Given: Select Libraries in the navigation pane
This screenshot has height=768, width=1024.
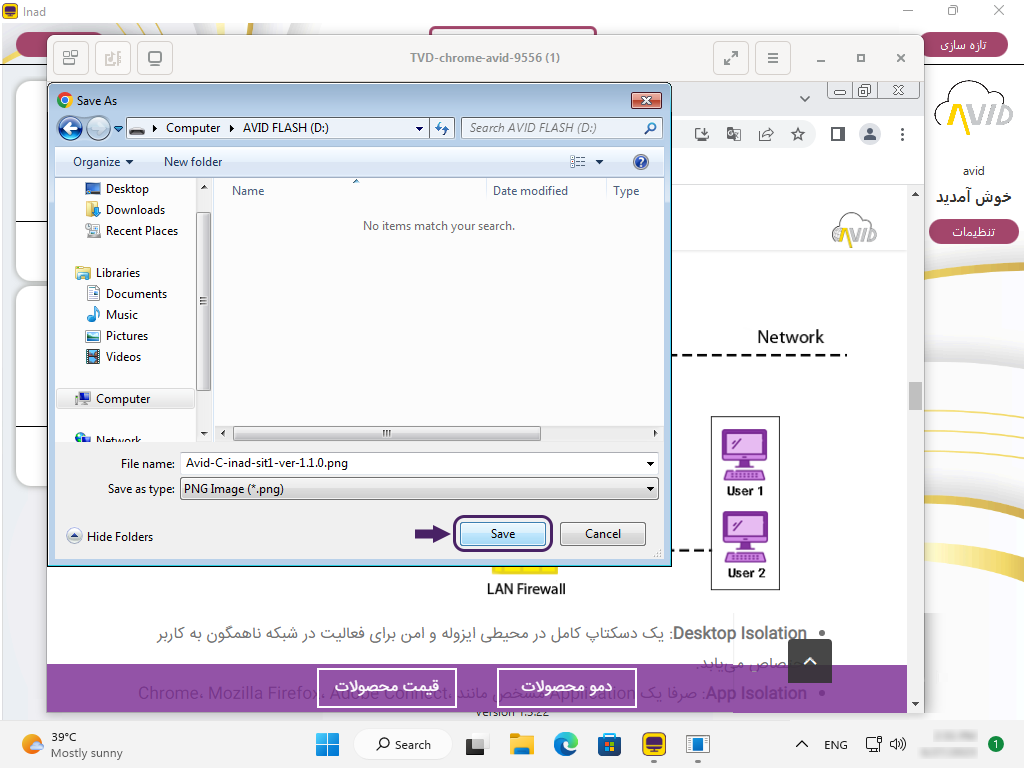Looking at the screenshot, I should (108, 272).
